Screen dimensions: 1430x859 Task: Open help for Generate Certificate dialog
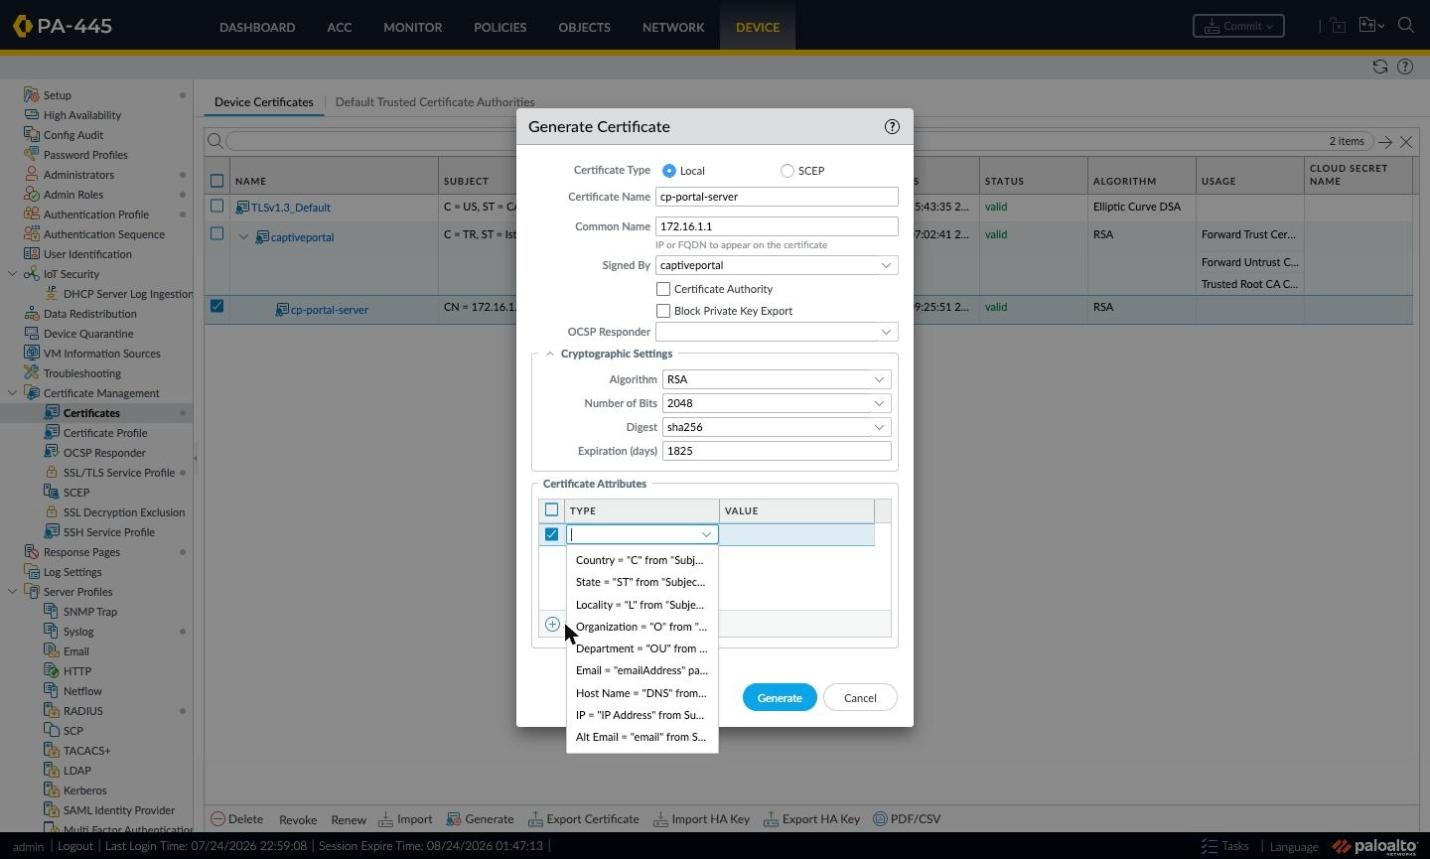pos(892,127)
